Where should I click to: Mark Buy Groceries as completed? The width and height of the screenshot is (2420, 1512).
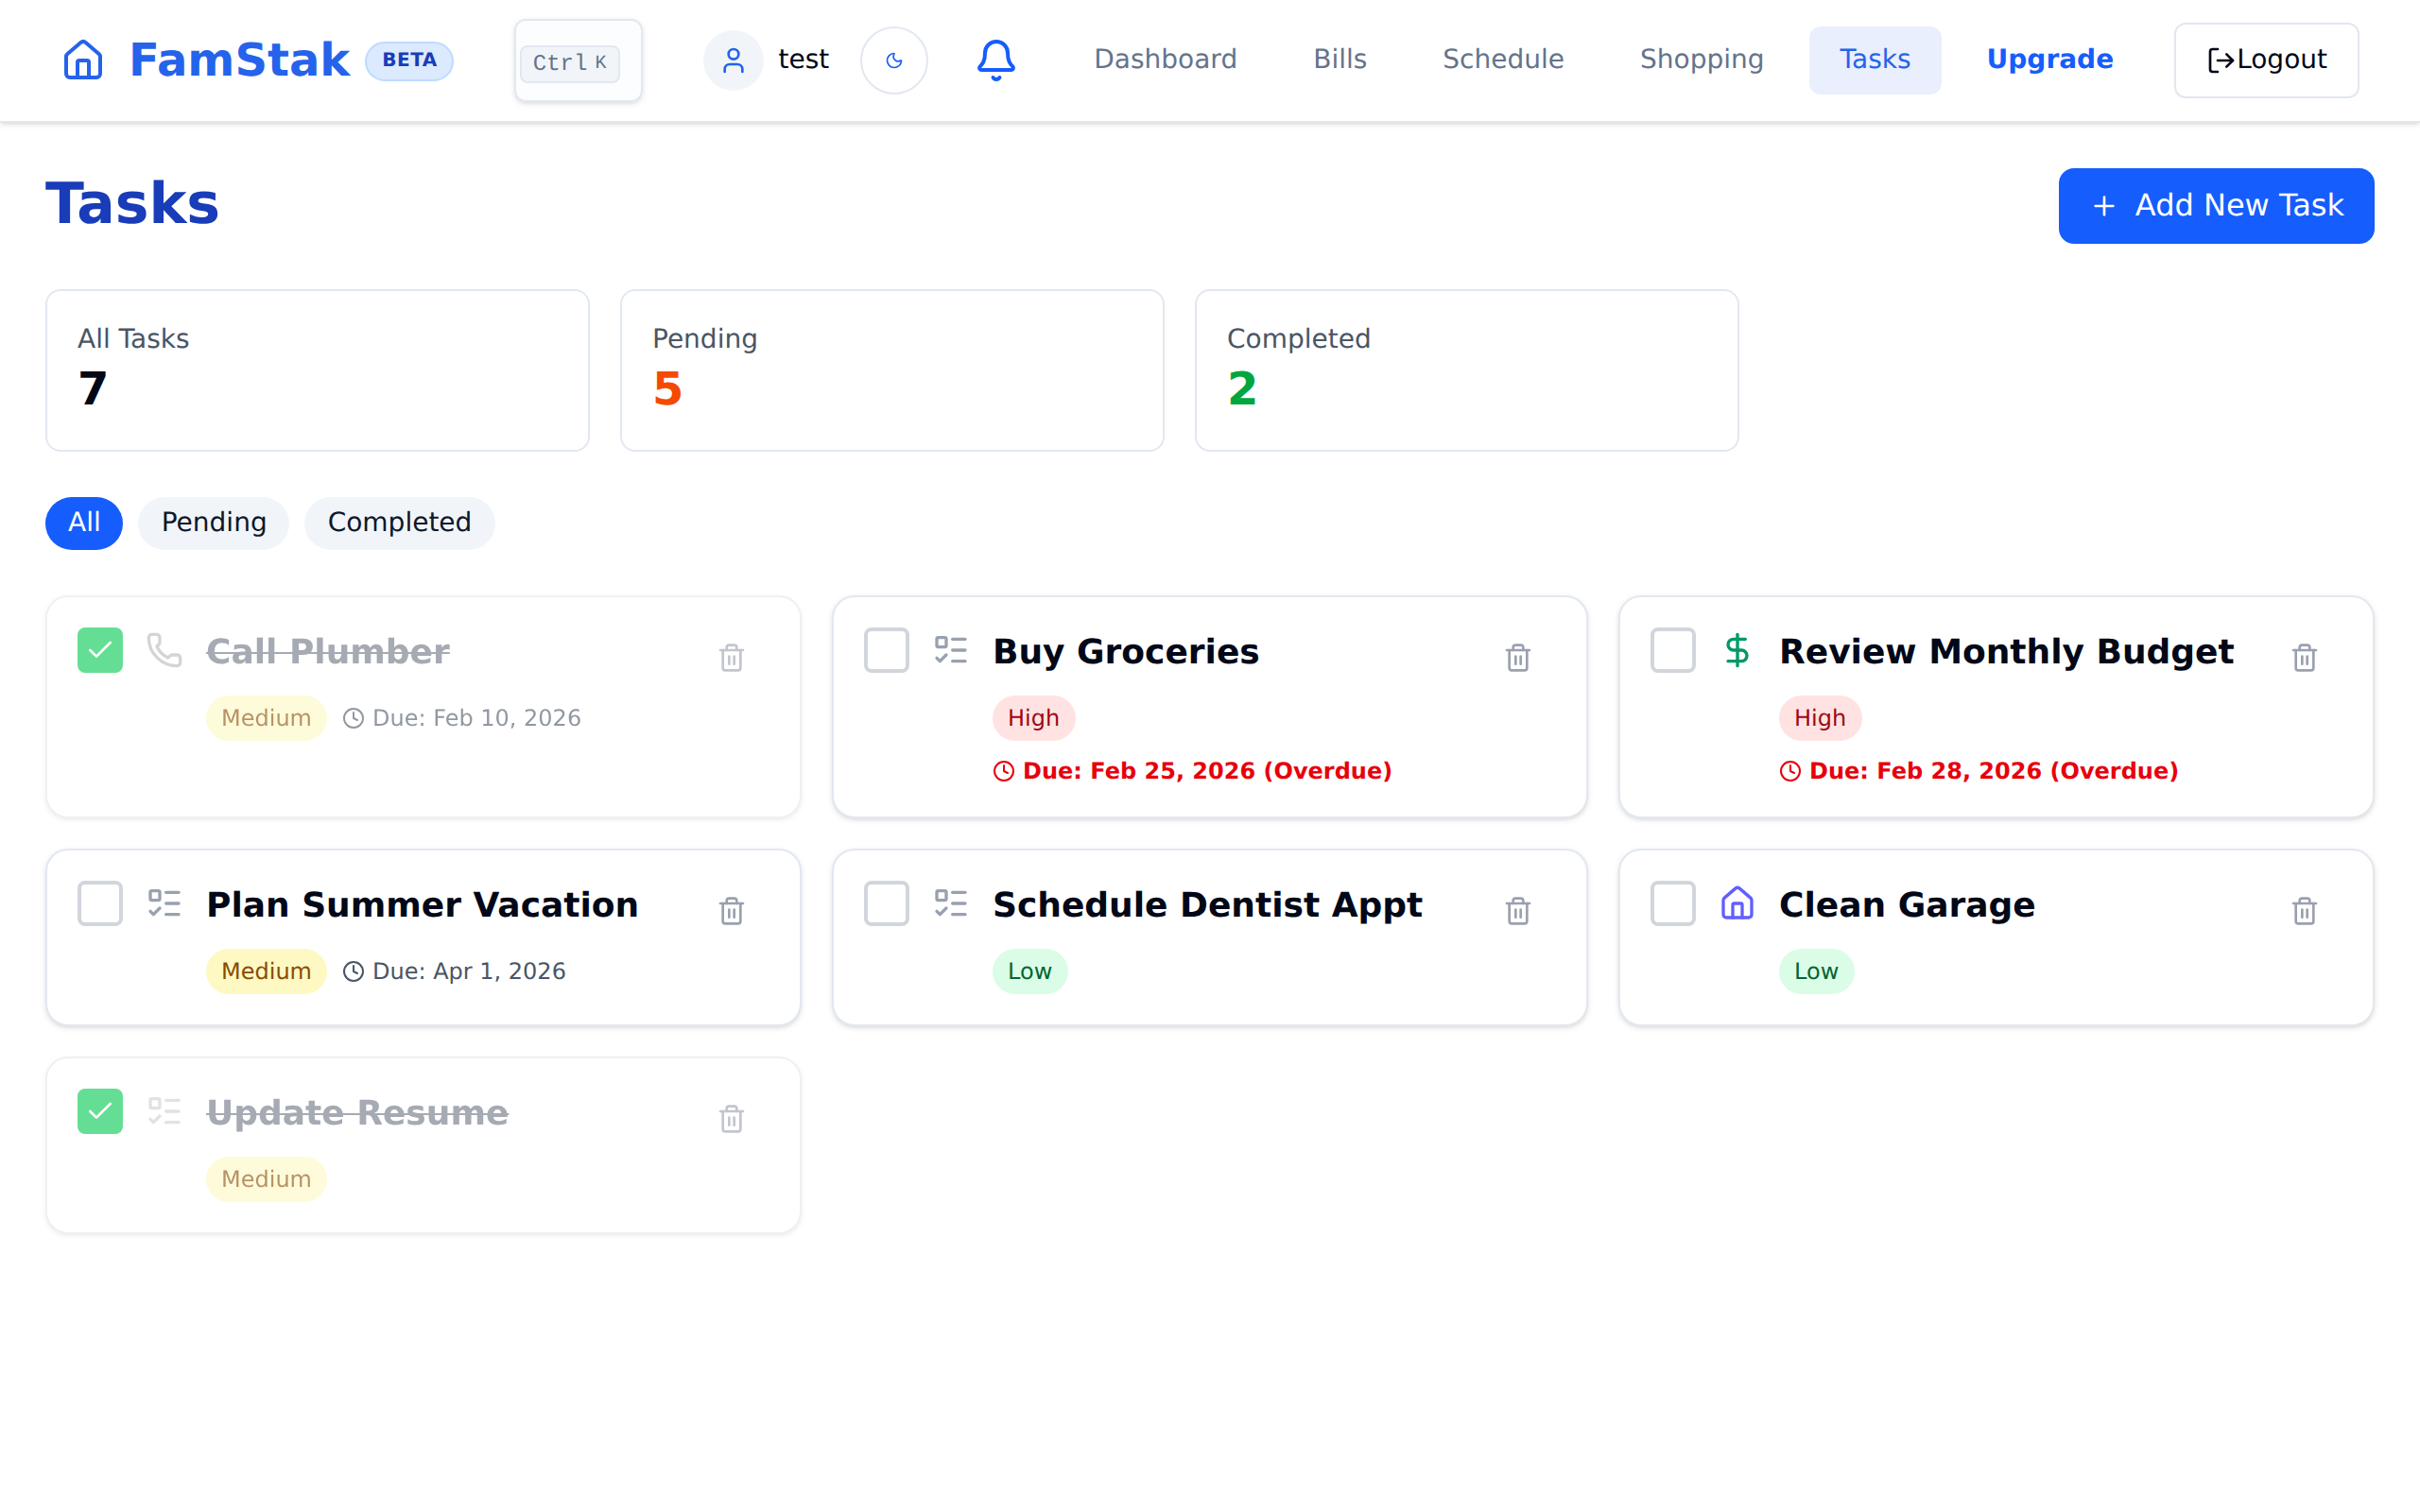(885, 650)
